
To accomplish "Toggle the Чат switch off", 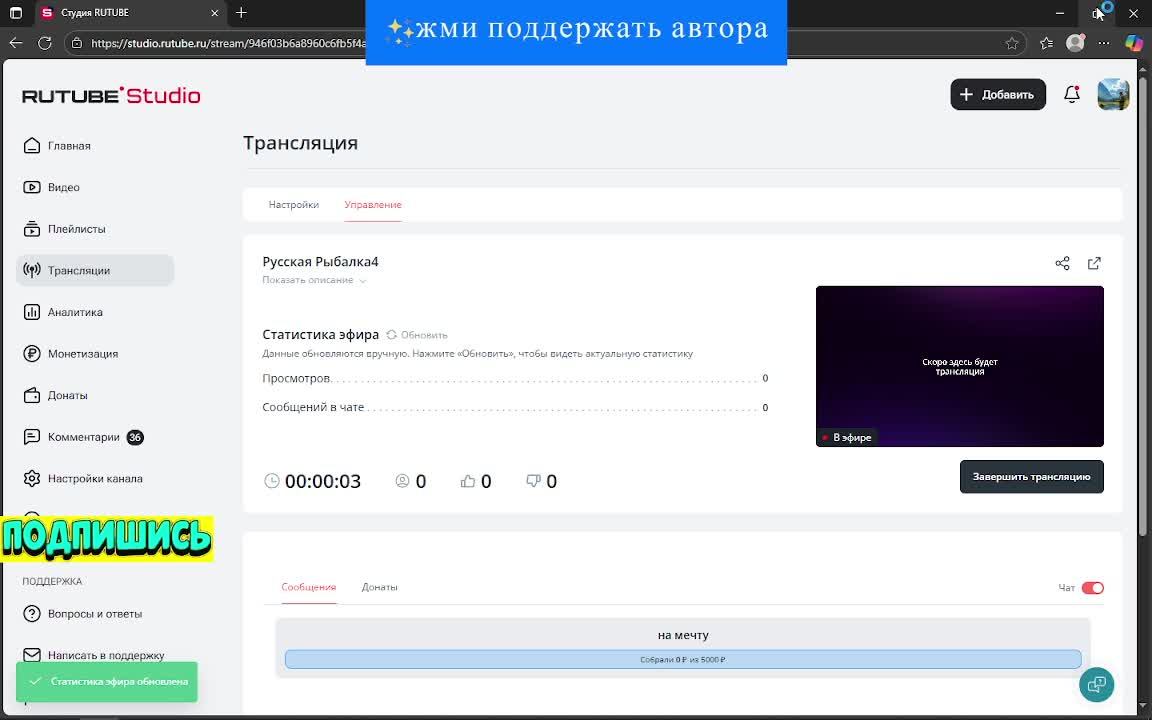I will coord(1092,588).
